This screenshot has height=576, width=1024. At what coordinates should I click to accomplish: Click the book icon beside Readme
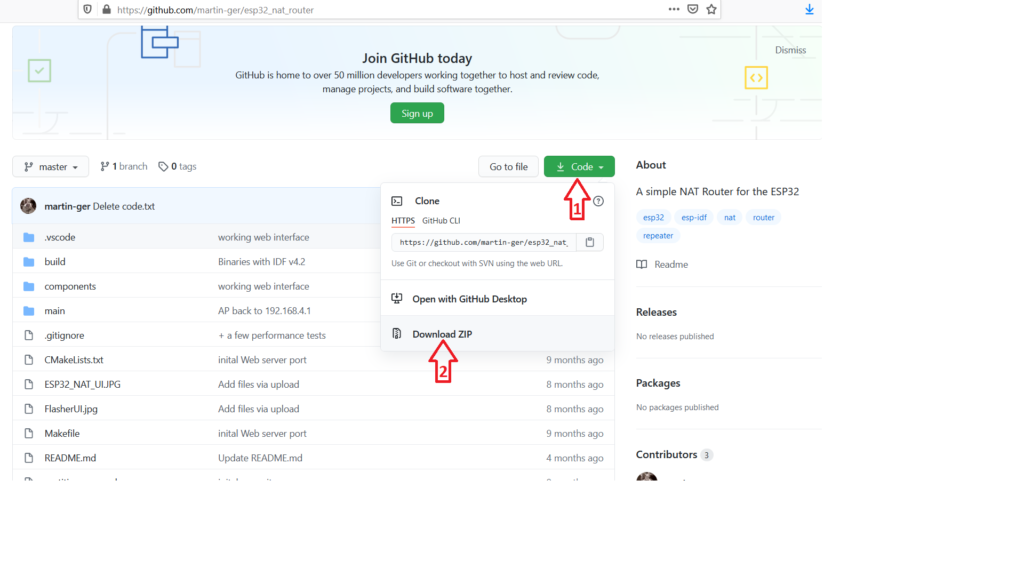[x=642, y=264]
